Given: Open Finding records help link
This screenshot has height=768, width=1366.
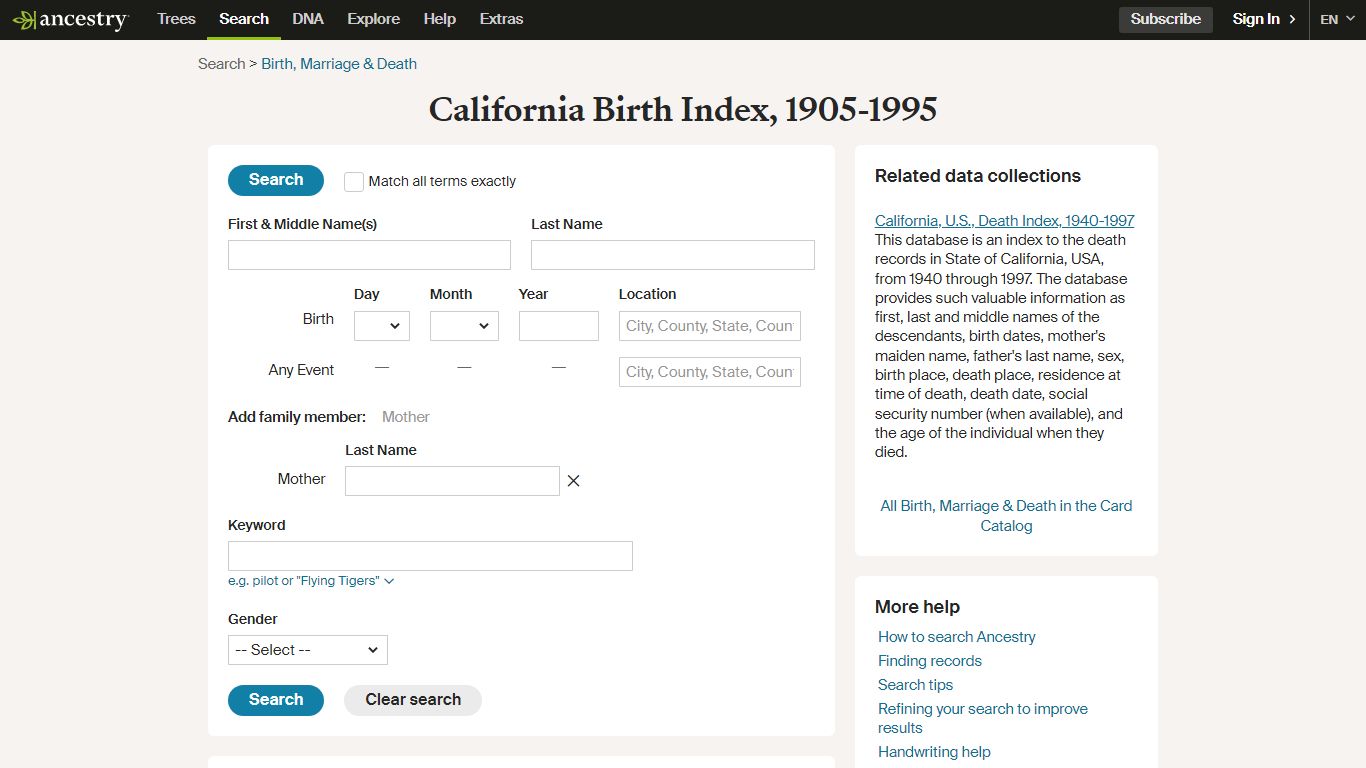Looking at the screenshot, I should (930, 661).
